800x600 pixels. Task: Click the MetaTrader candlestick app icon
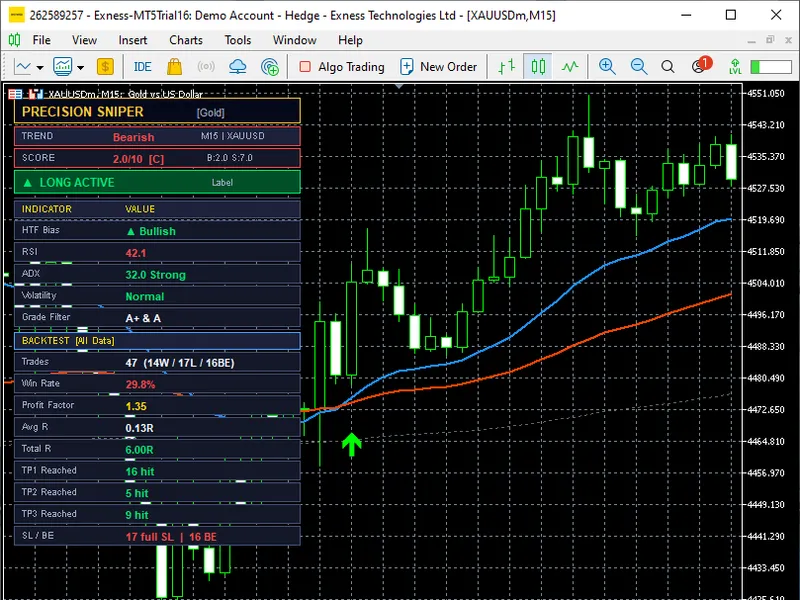point(14,40)
